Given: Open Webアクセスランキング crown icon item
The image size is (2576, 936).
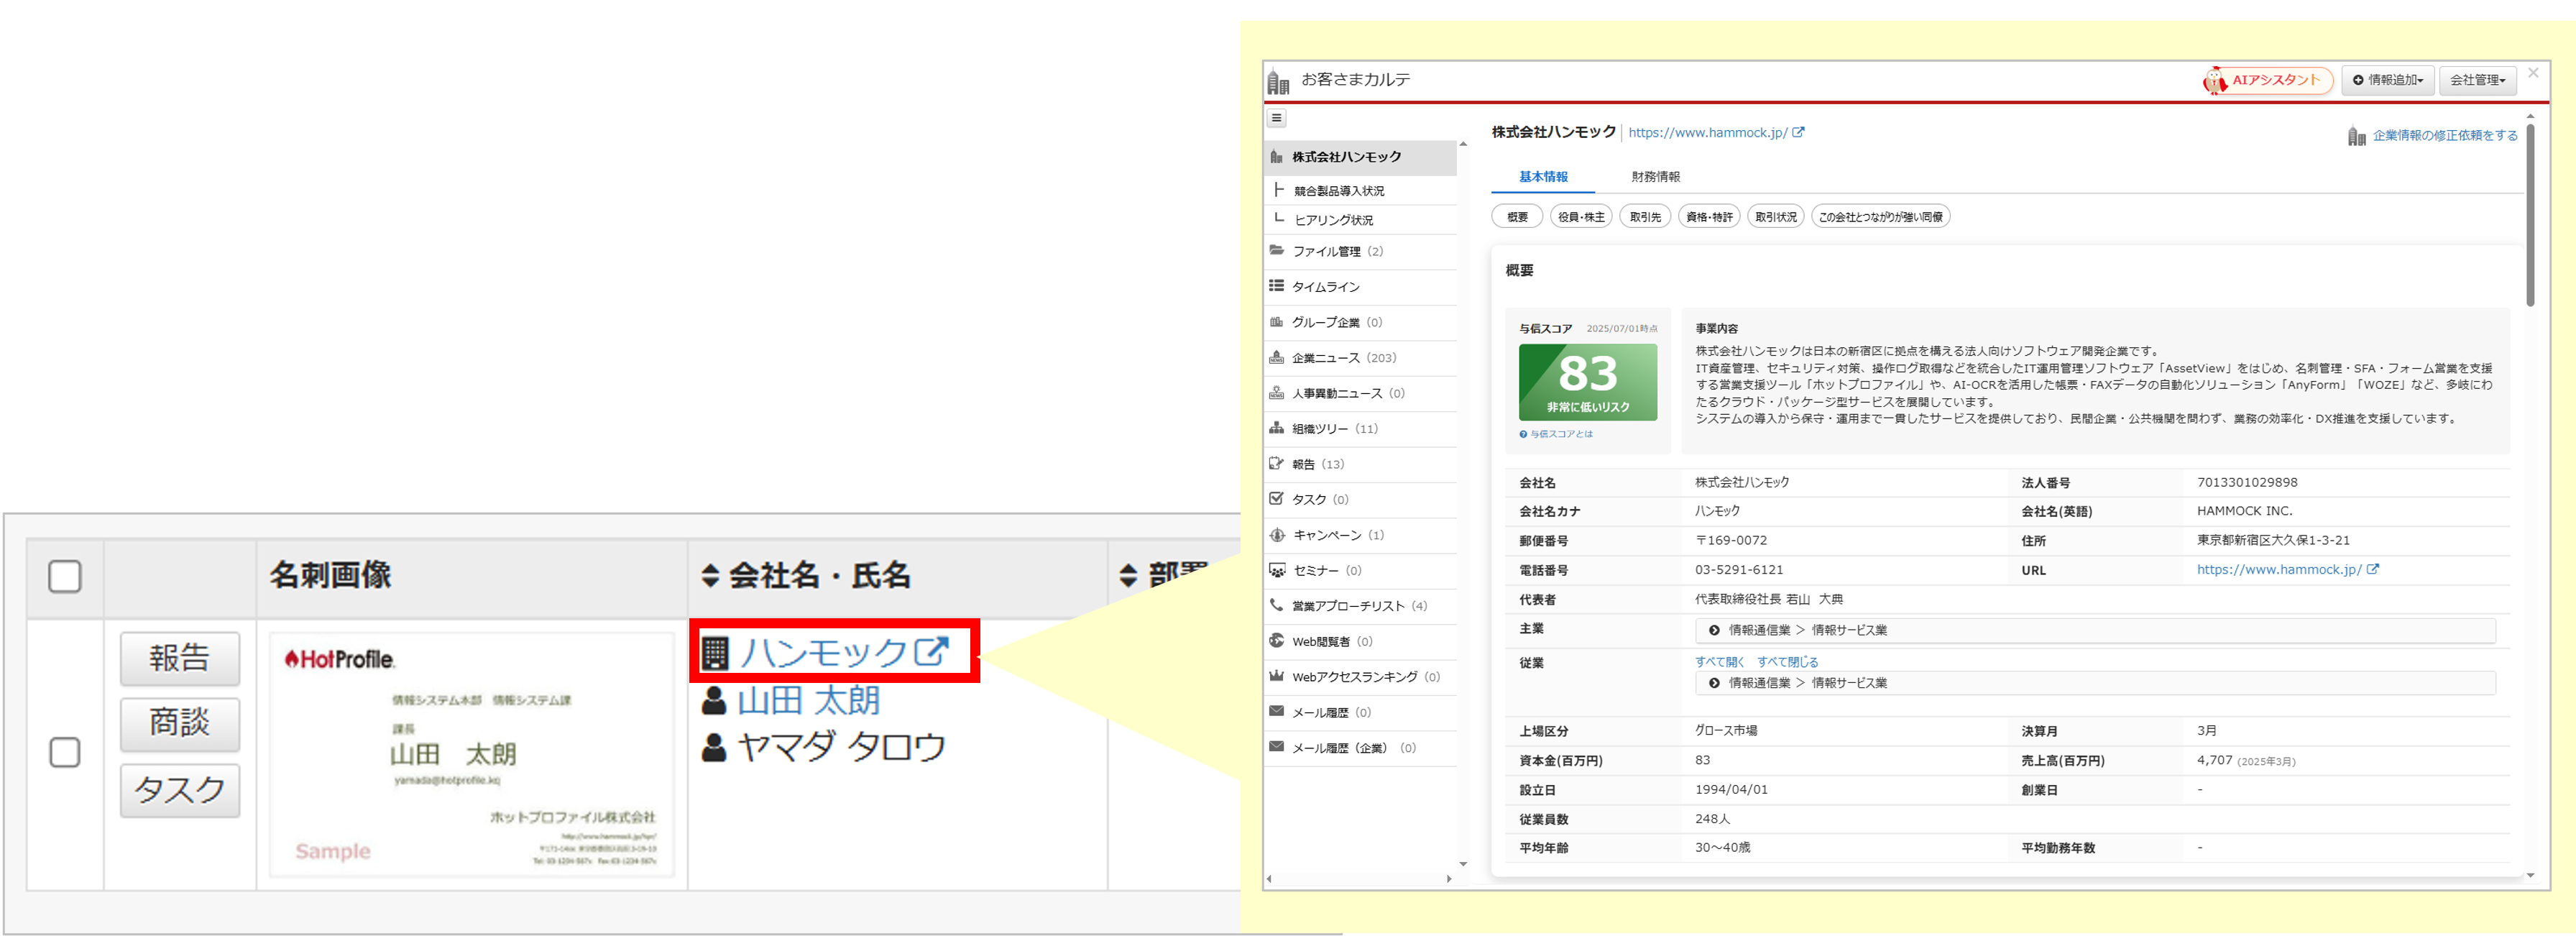Looking at the screenshot, I should (x=1276, y=676).
